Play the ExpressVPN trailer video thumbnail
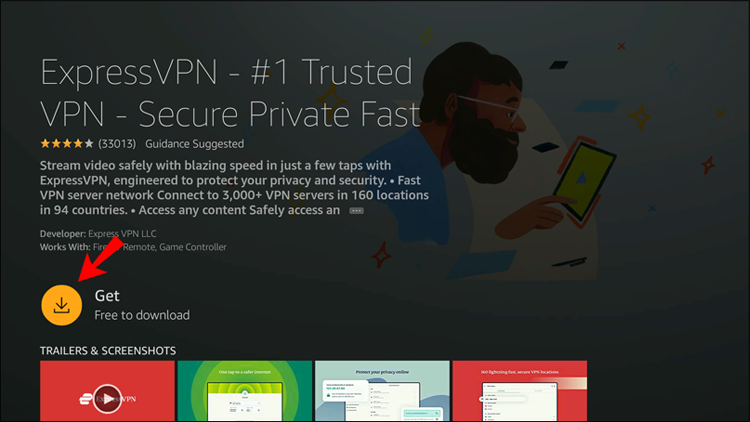The width and height of the screenshot is (750, 422). click(x=107, y=391)
